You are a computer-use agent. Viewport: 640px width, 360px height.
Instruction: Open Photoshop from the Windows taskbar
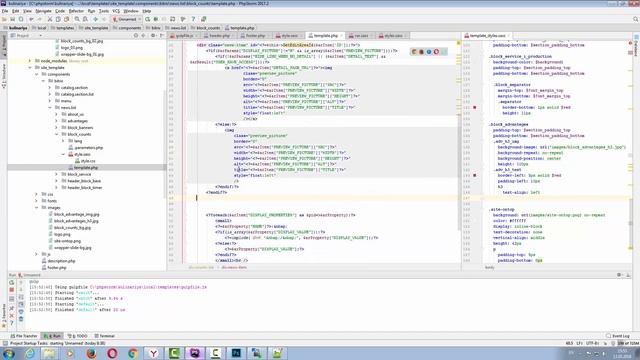tap(236, 353)
